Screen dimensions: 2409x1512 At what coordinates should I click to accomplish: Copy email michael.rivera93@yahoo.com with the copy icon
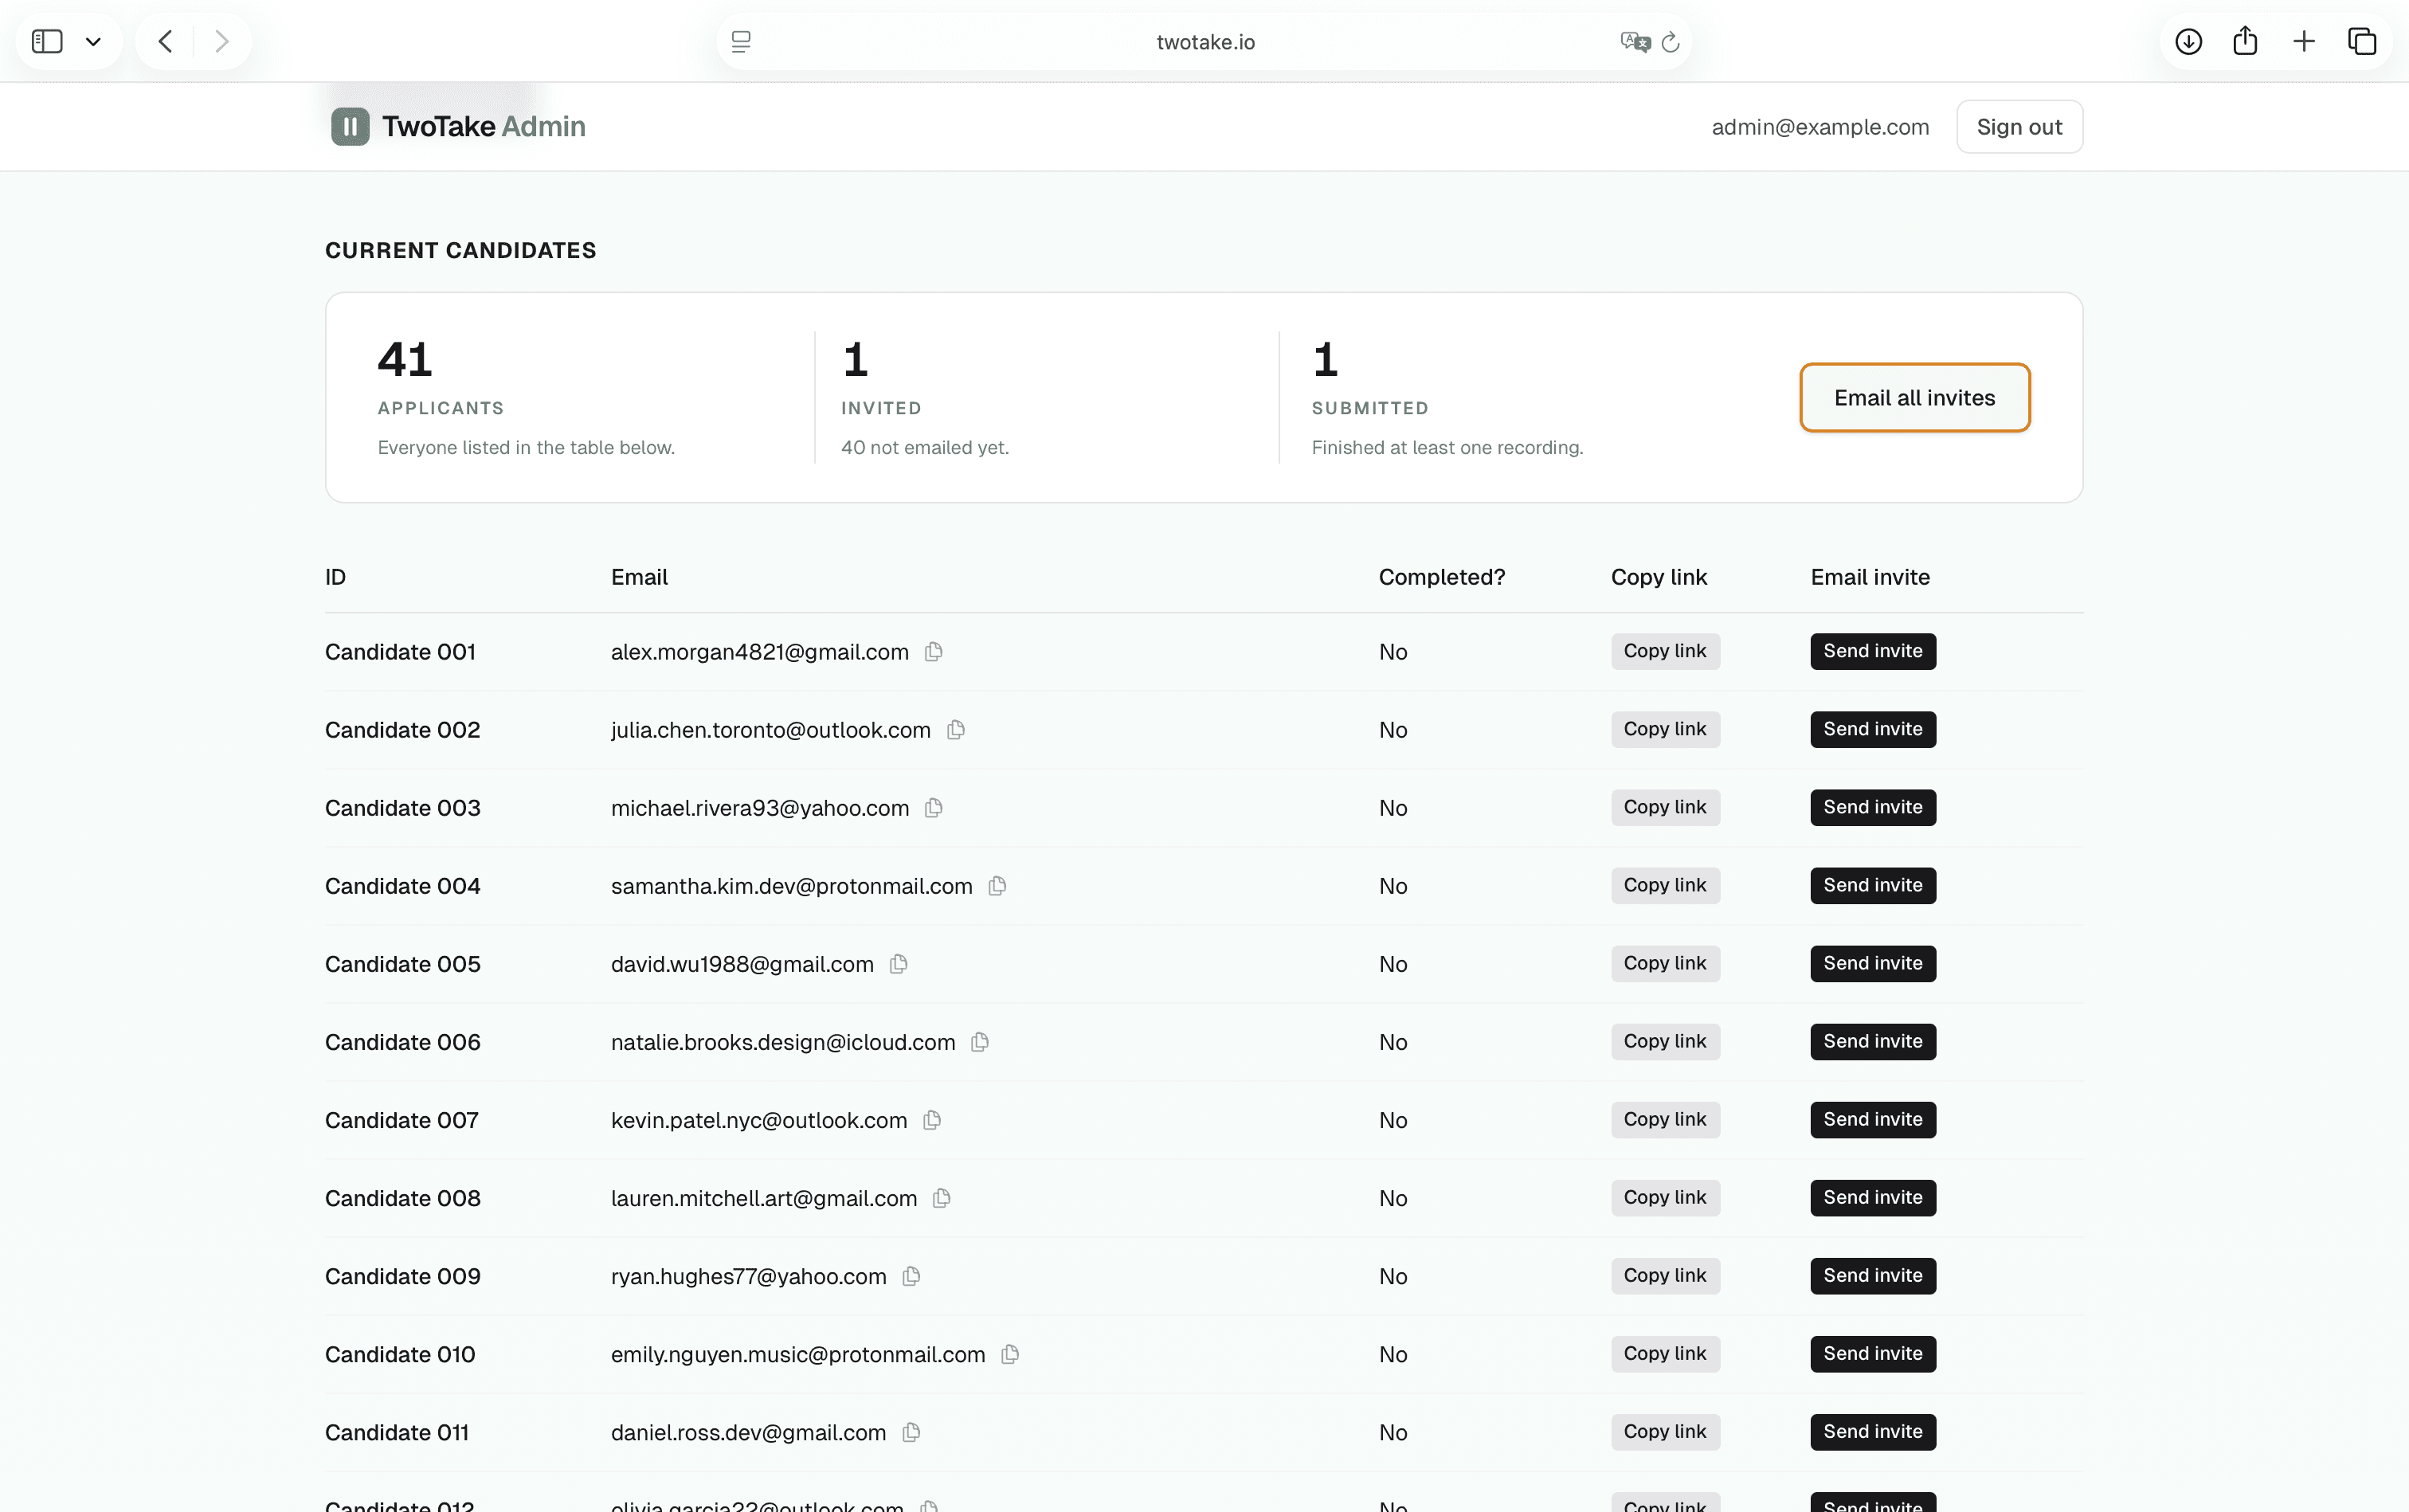pos(933,807)
